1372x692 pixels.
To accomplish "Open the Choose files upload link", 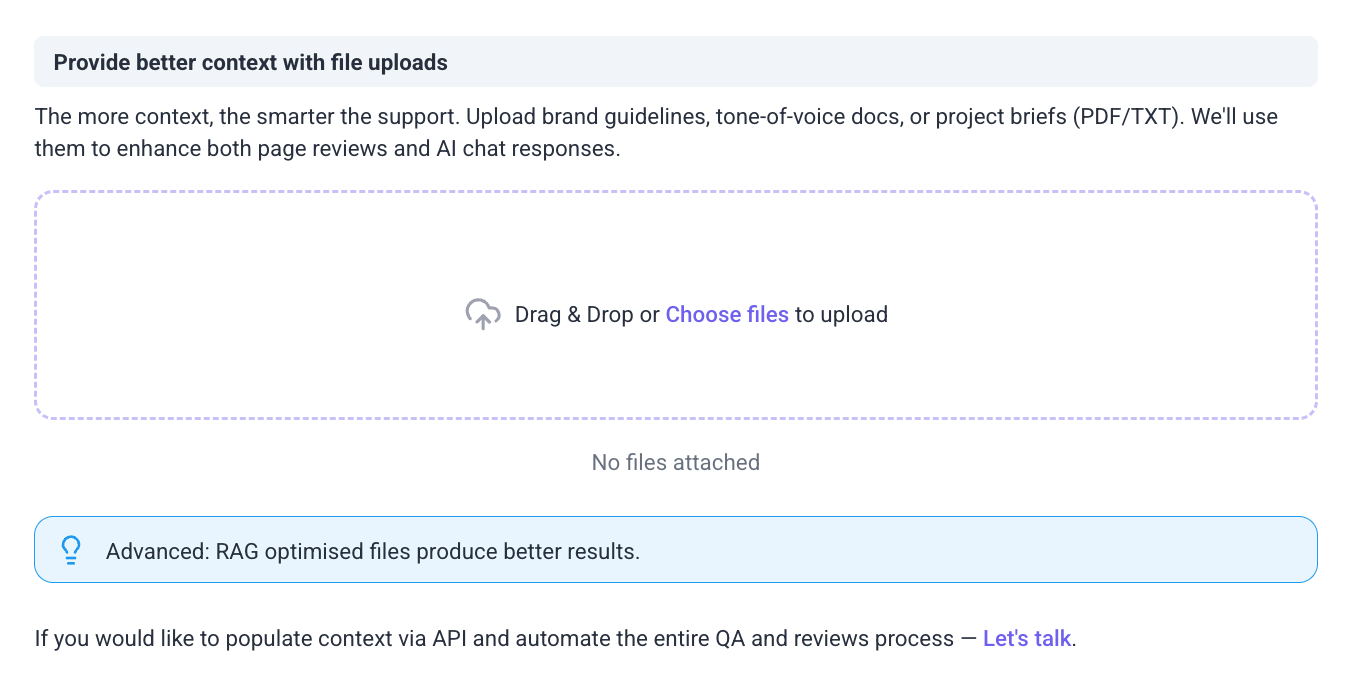I will click(x=727, y=314).
